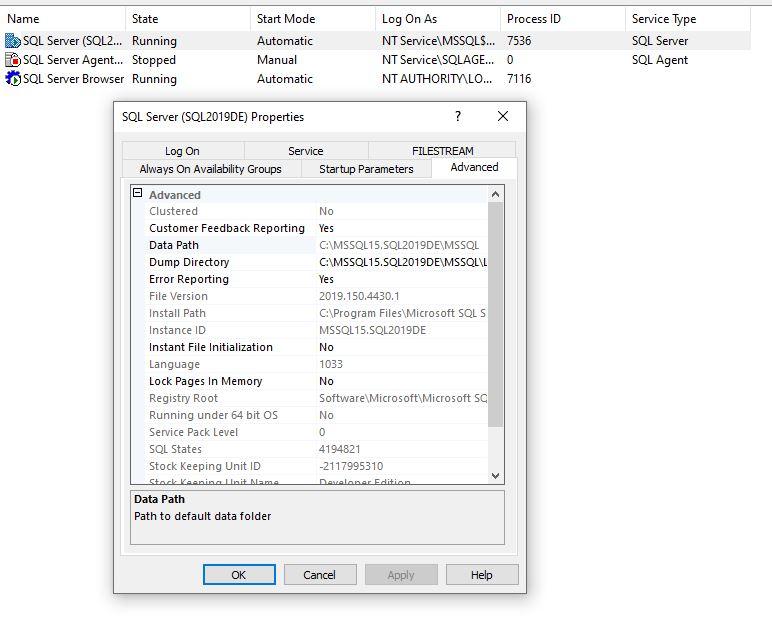Screen dimensions: 772x636
Task: Select the Instant File Initialization row
Action: tap(317, 347)
